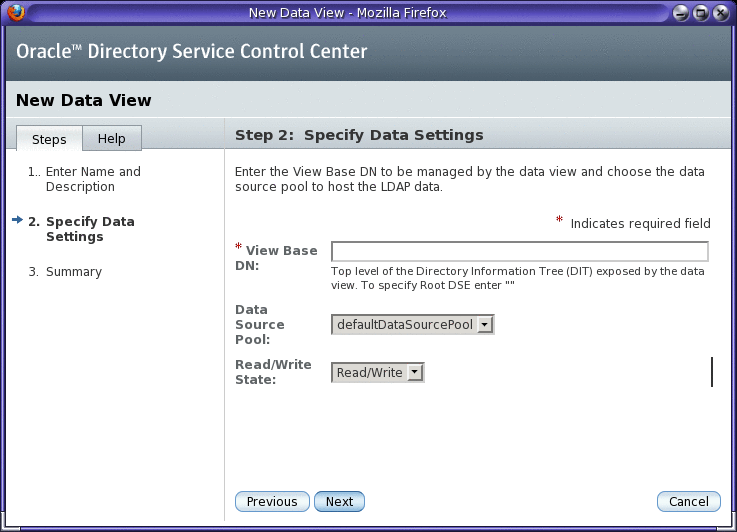Cancel the New Data View wizard
Screen dimensions: 737x532
pos(689,501)
